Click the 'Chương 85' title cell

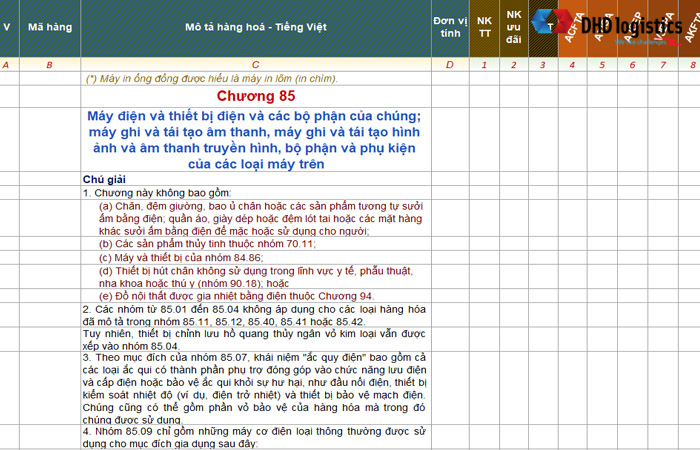tap(256, 96)
